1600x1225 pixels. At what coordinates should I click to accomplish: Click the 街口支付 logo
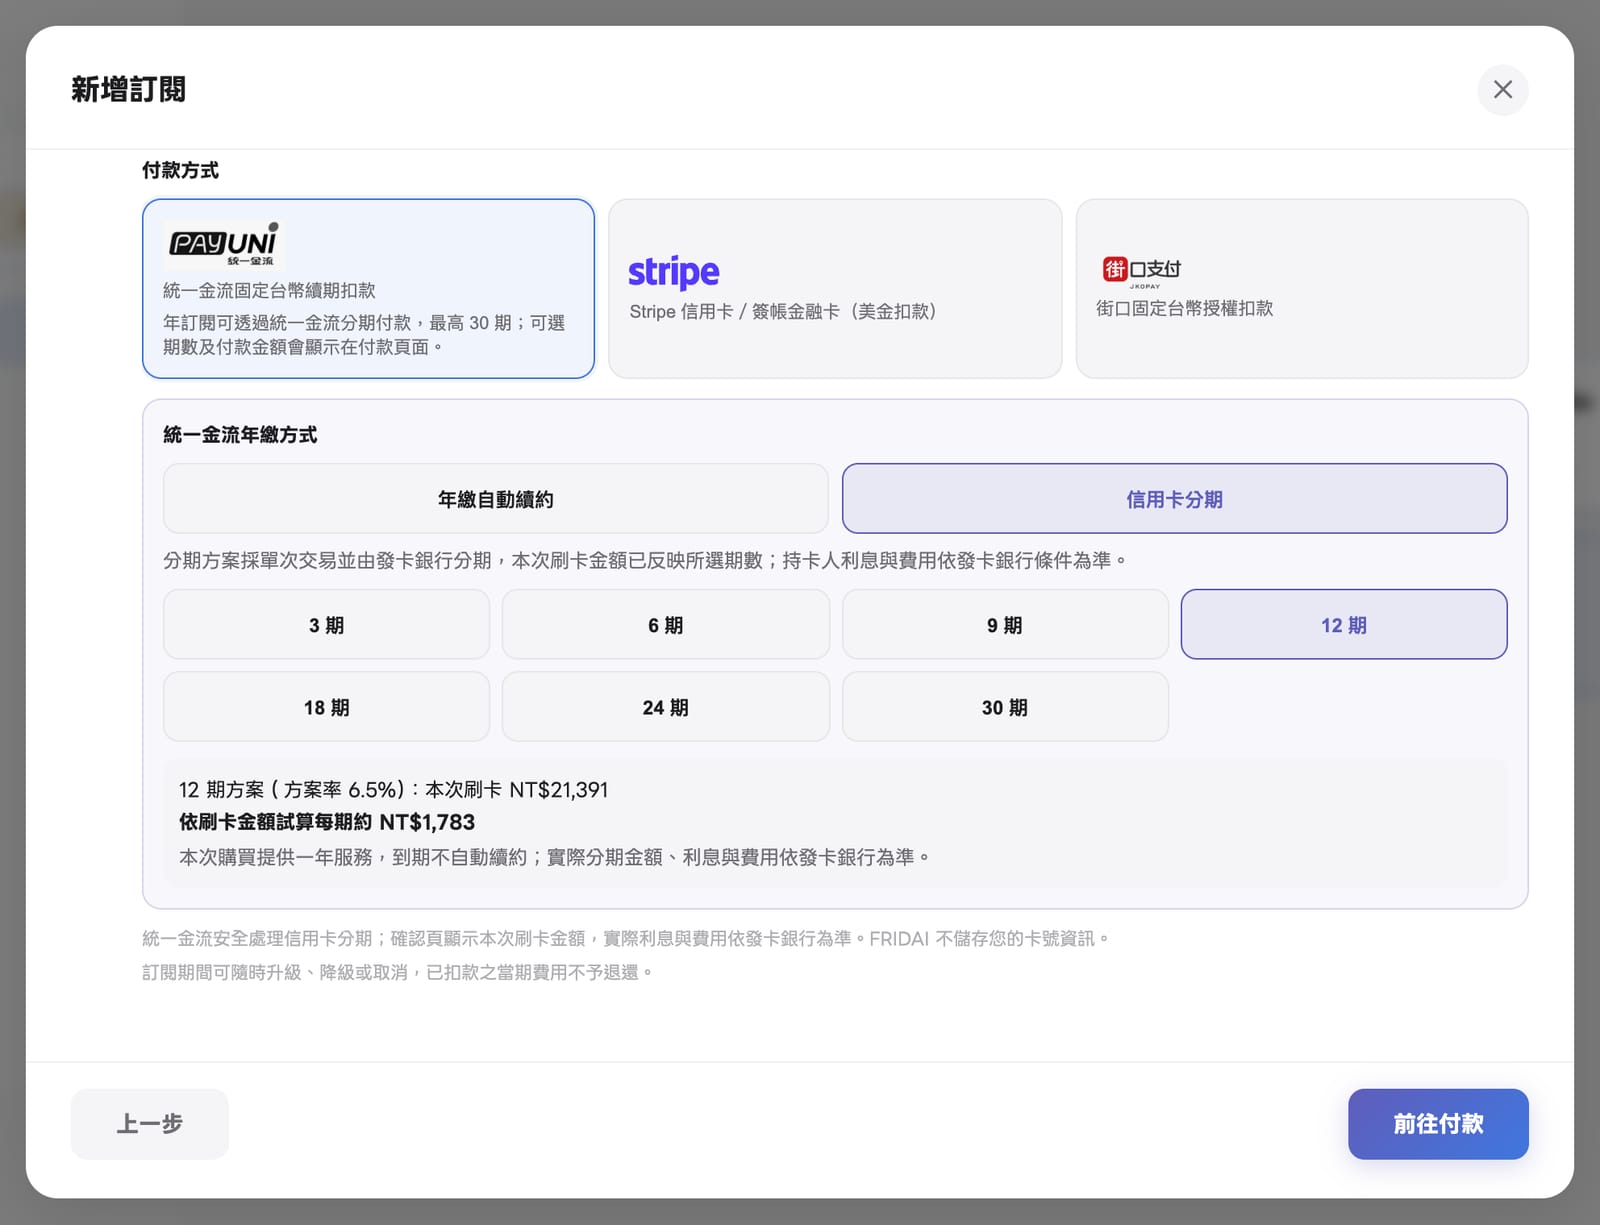[1141, 270]
